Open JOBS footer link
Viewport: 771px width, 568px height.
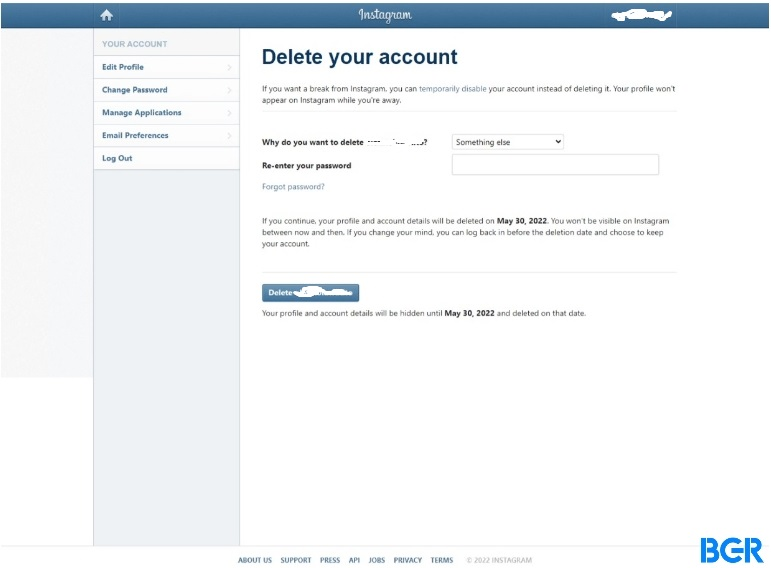tap(377, 560)
